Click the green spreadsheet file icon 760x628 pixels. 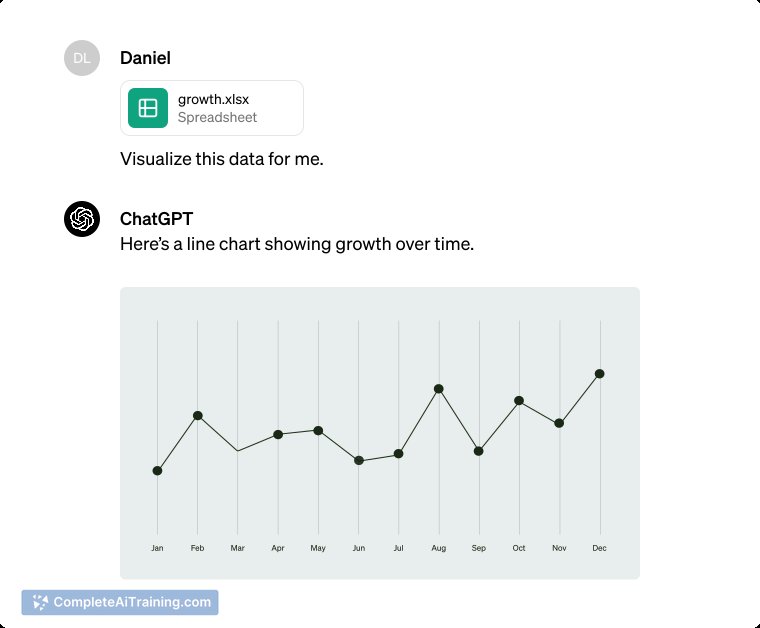148,108
